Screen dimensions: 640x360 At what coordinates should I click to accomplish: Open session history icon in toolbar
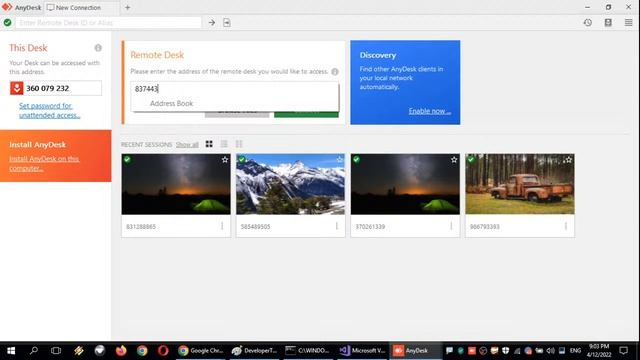588,22
